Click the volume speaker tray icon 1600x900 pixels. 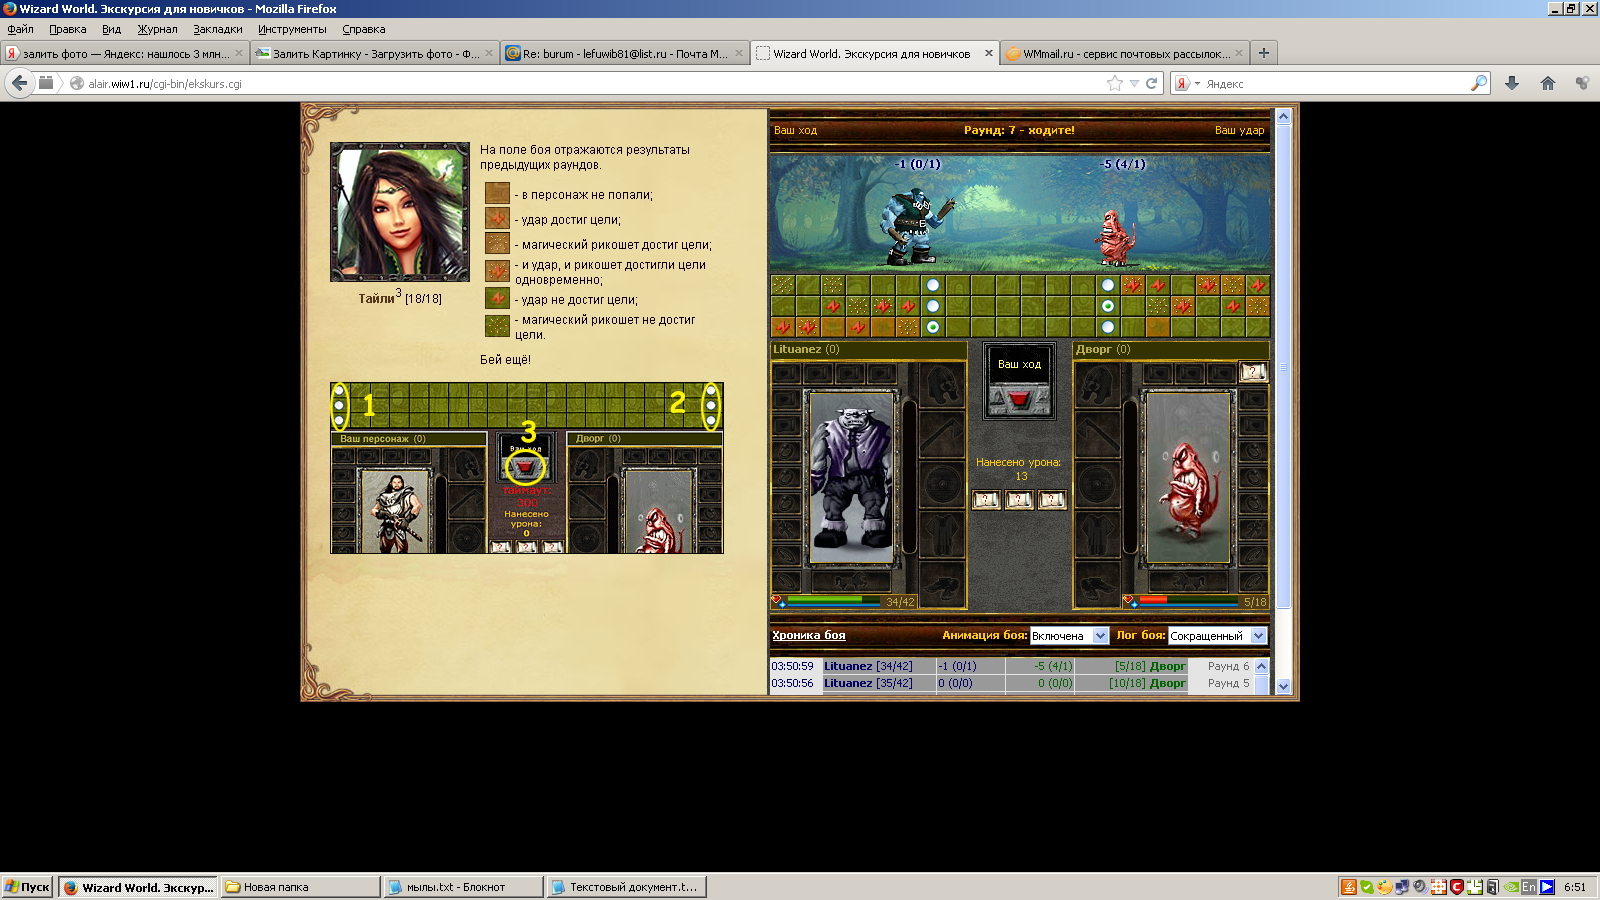click(1420, 887)
